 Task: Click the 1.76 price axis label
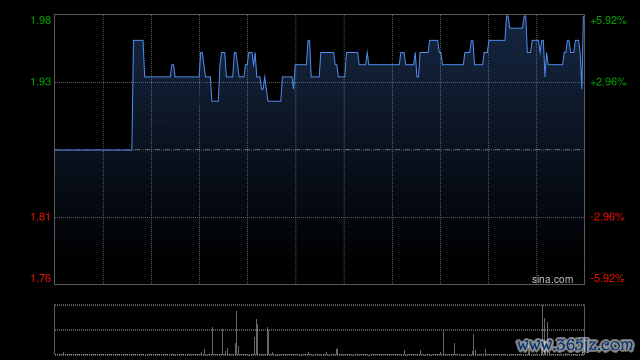41,278
